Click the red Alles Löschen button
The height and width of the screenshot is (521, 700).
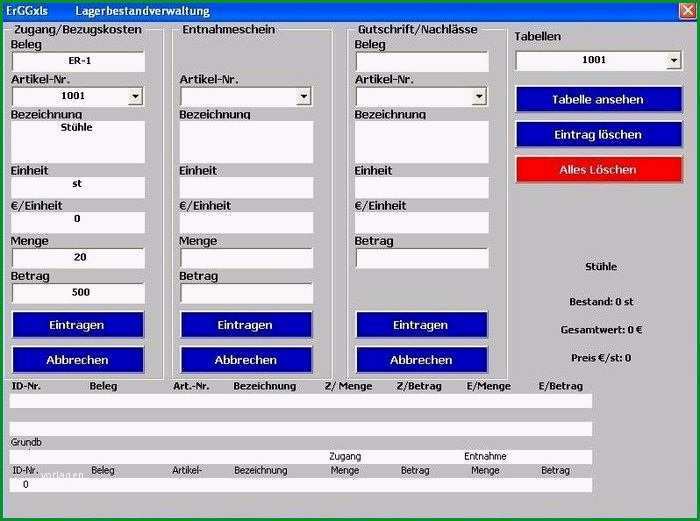point(599,170)
